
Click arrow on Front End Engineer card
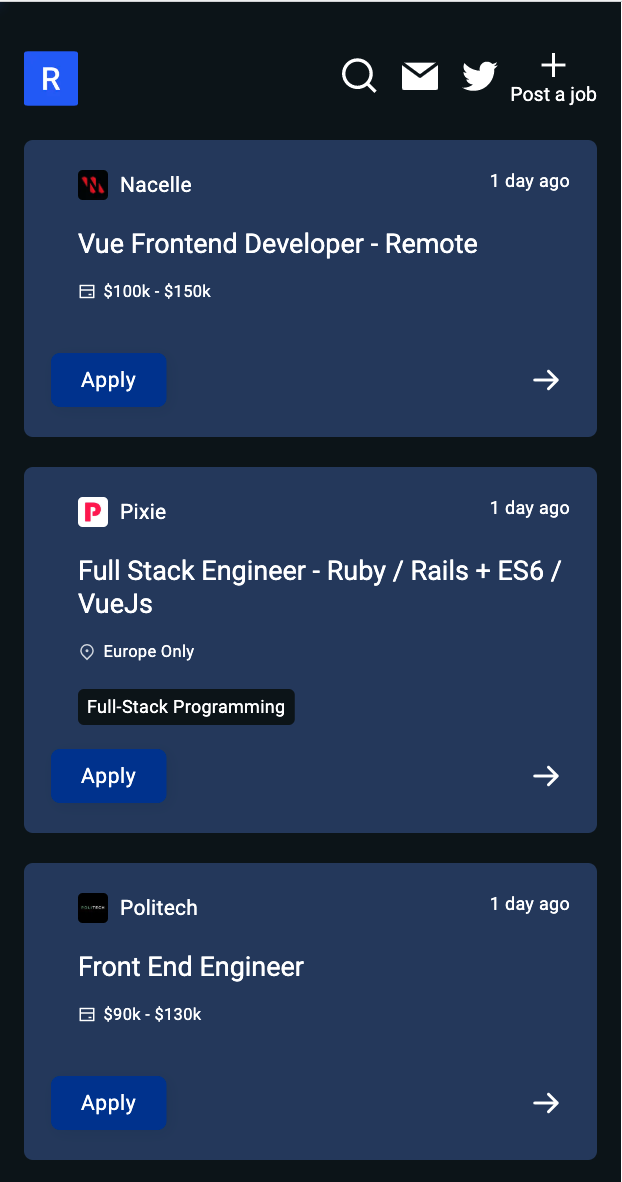(546, 1103)
